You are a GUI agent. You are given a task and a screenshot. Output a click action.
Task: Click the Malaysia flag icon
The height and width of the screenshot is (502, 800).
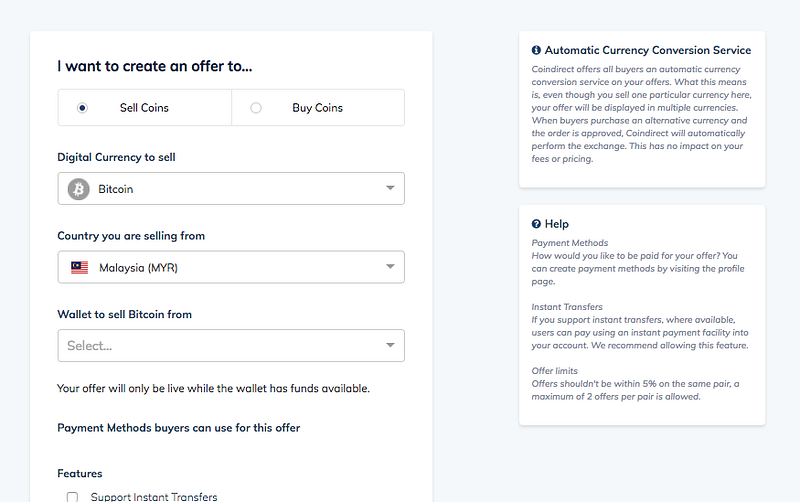tap(79, 267)
